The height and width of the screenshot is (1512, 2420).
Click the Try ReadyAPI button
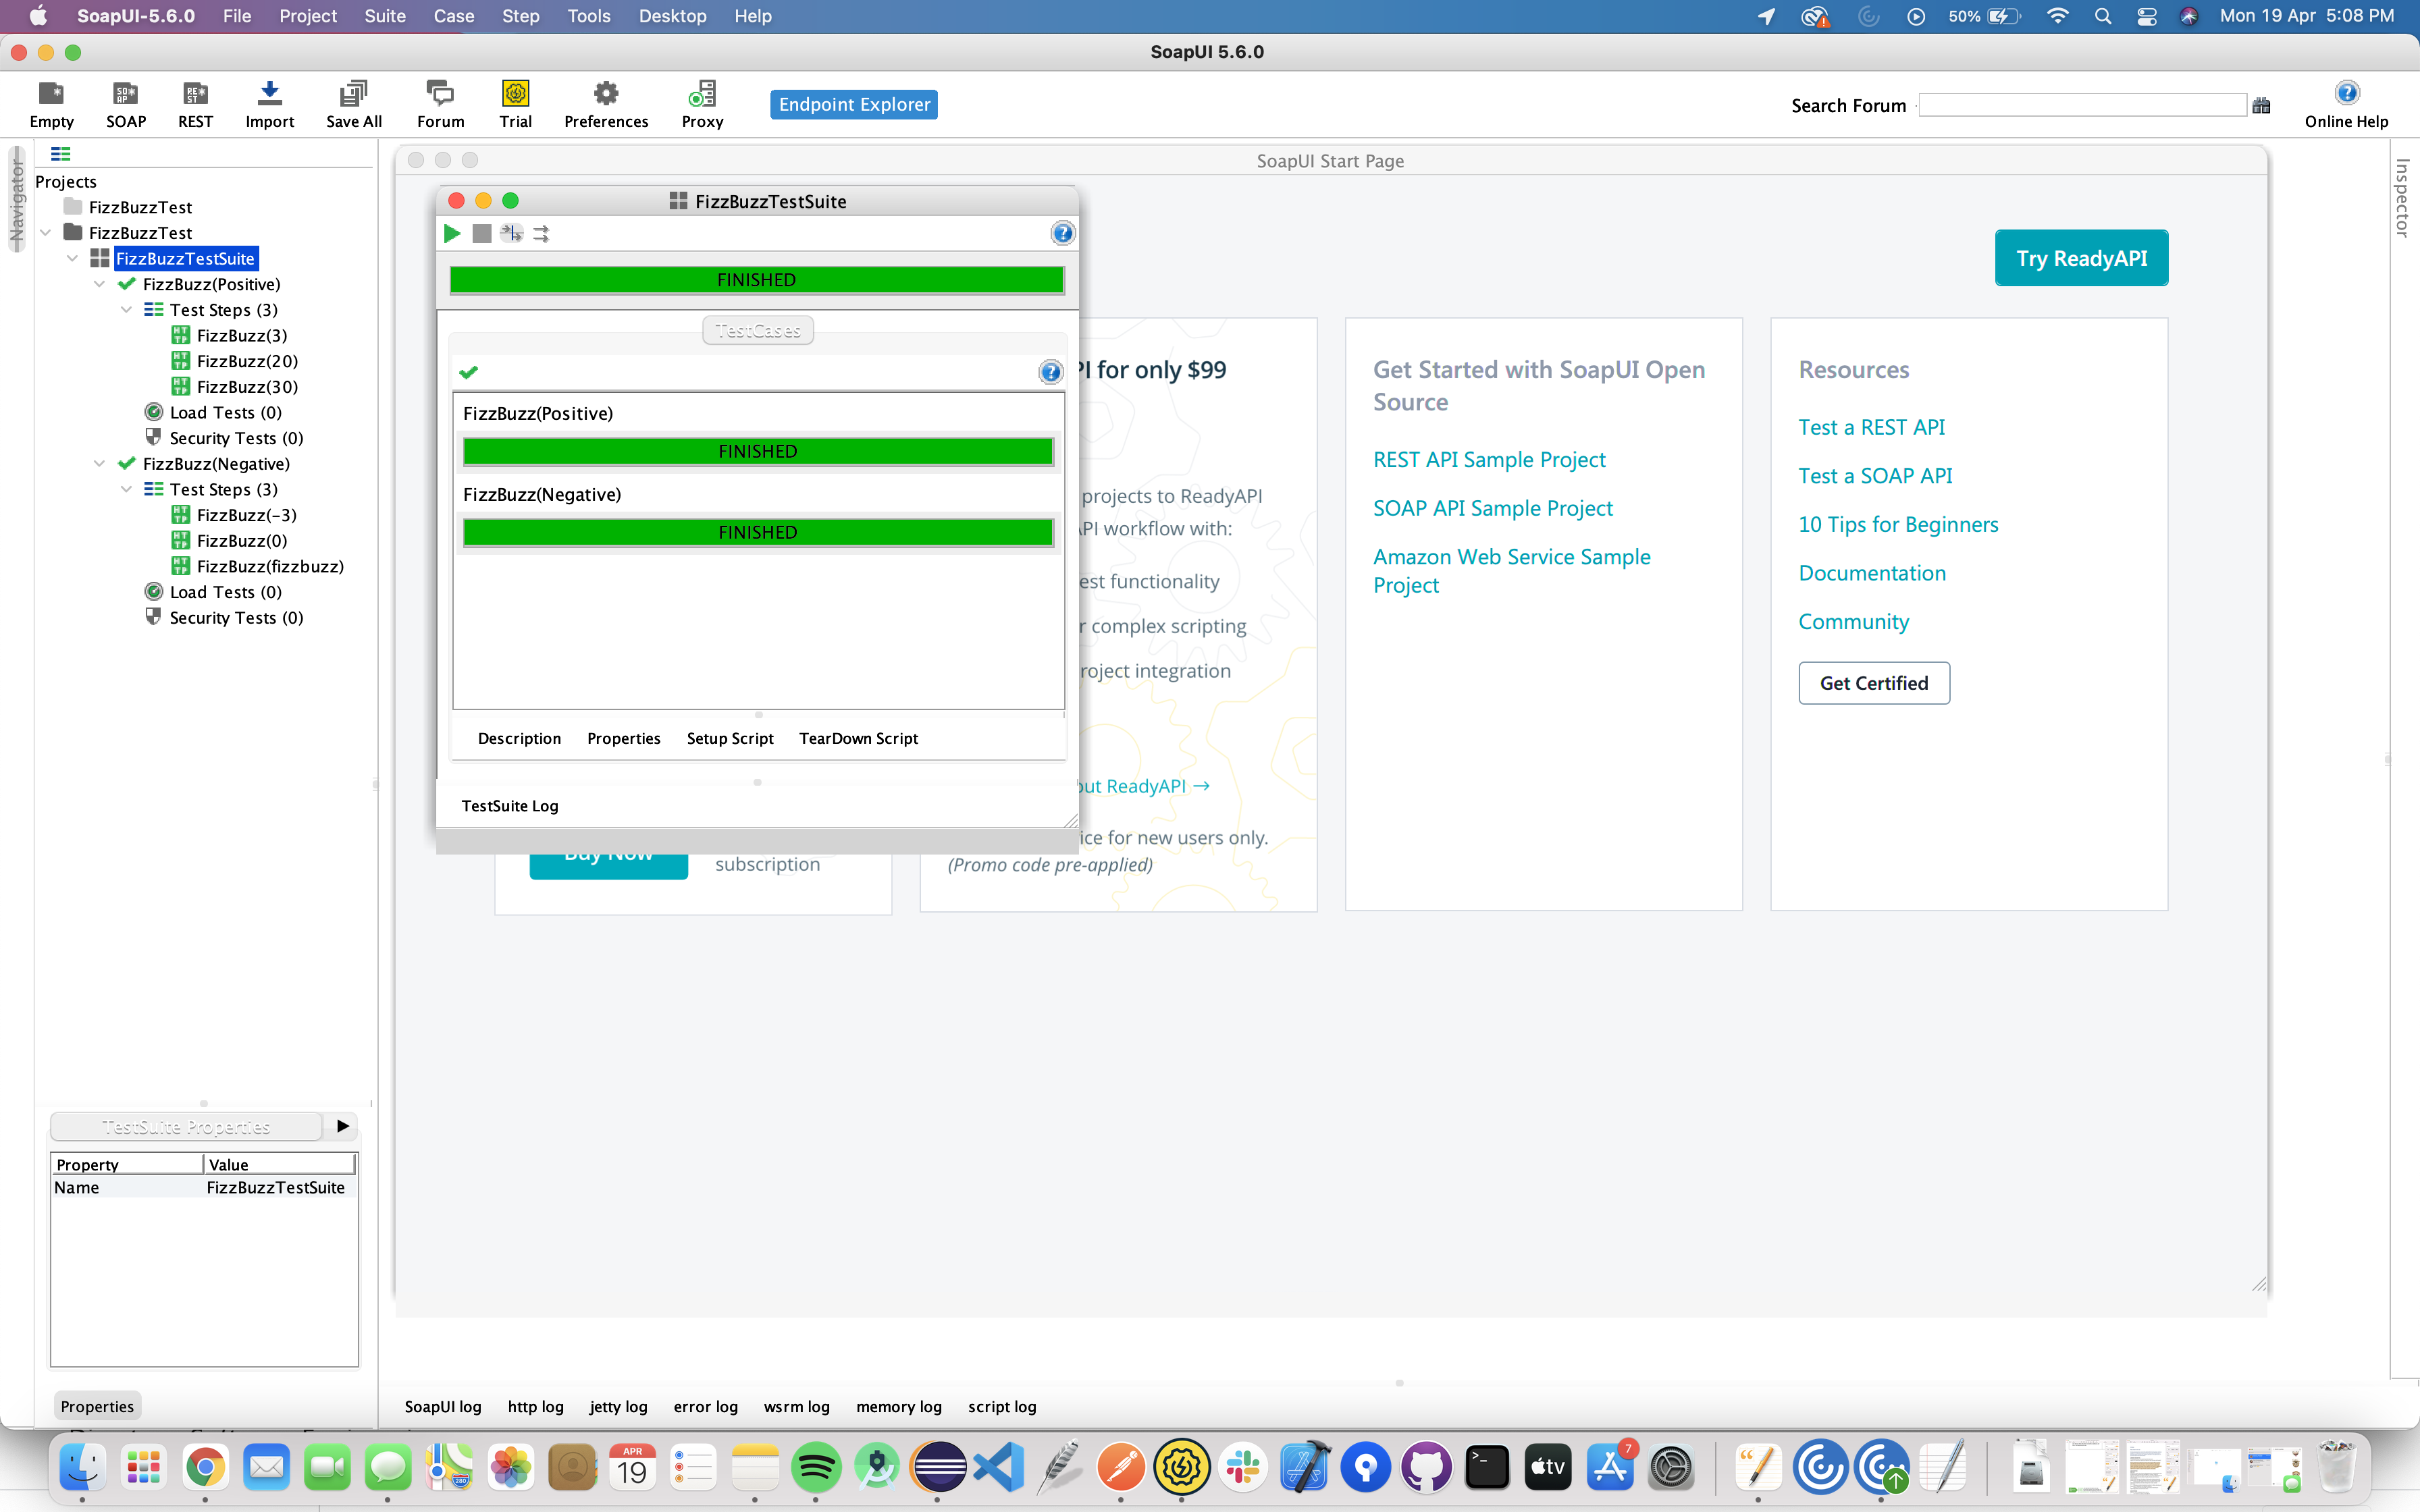[x=2081, y=257]
